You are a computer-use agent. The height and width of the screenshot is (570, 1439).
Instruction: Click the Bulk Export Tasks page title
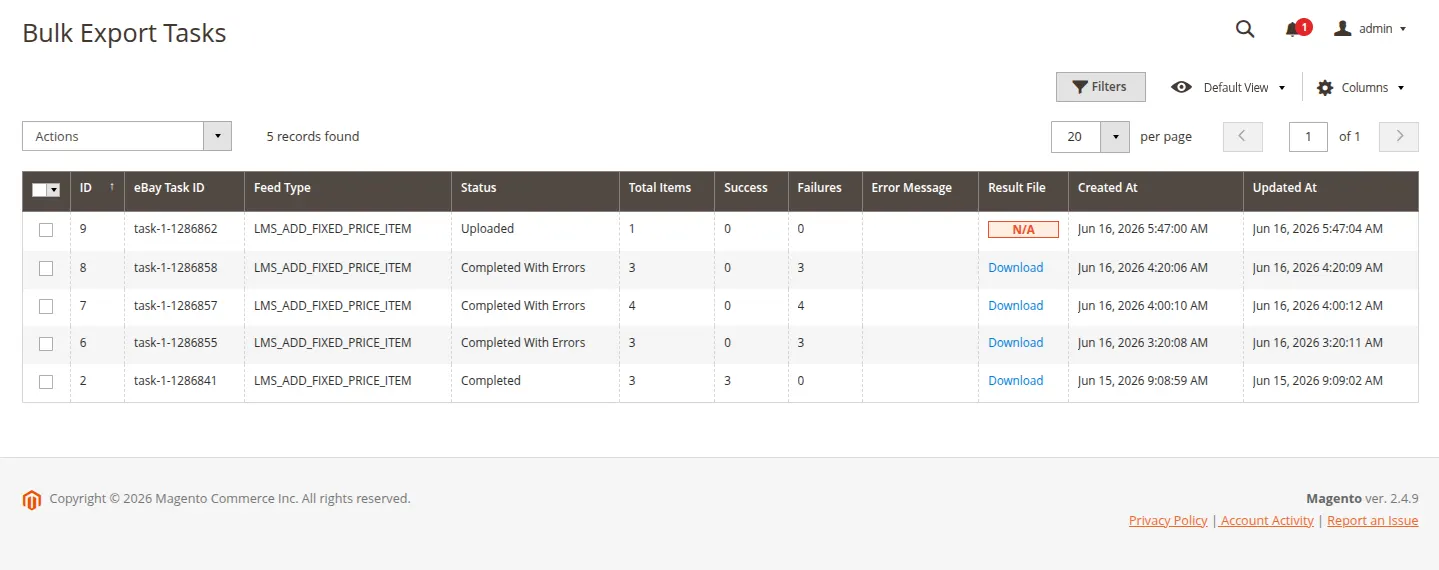[124, 33]
